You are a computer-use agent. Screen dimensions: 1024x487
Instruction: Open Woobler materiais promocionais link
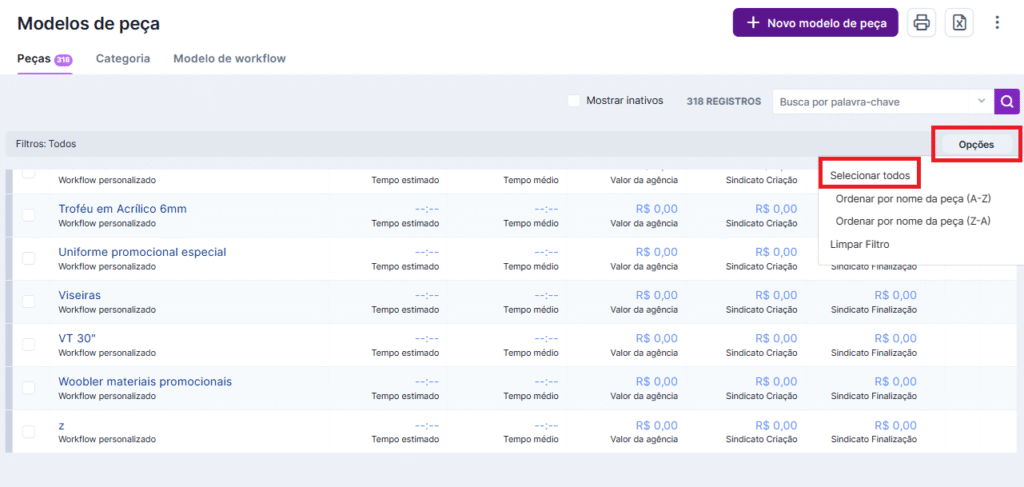(x=145, y=381)
